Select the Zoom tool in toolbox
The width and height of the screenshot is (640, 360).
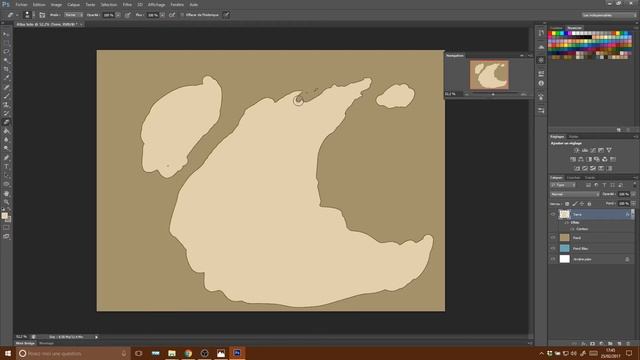(x=6, y=202)
